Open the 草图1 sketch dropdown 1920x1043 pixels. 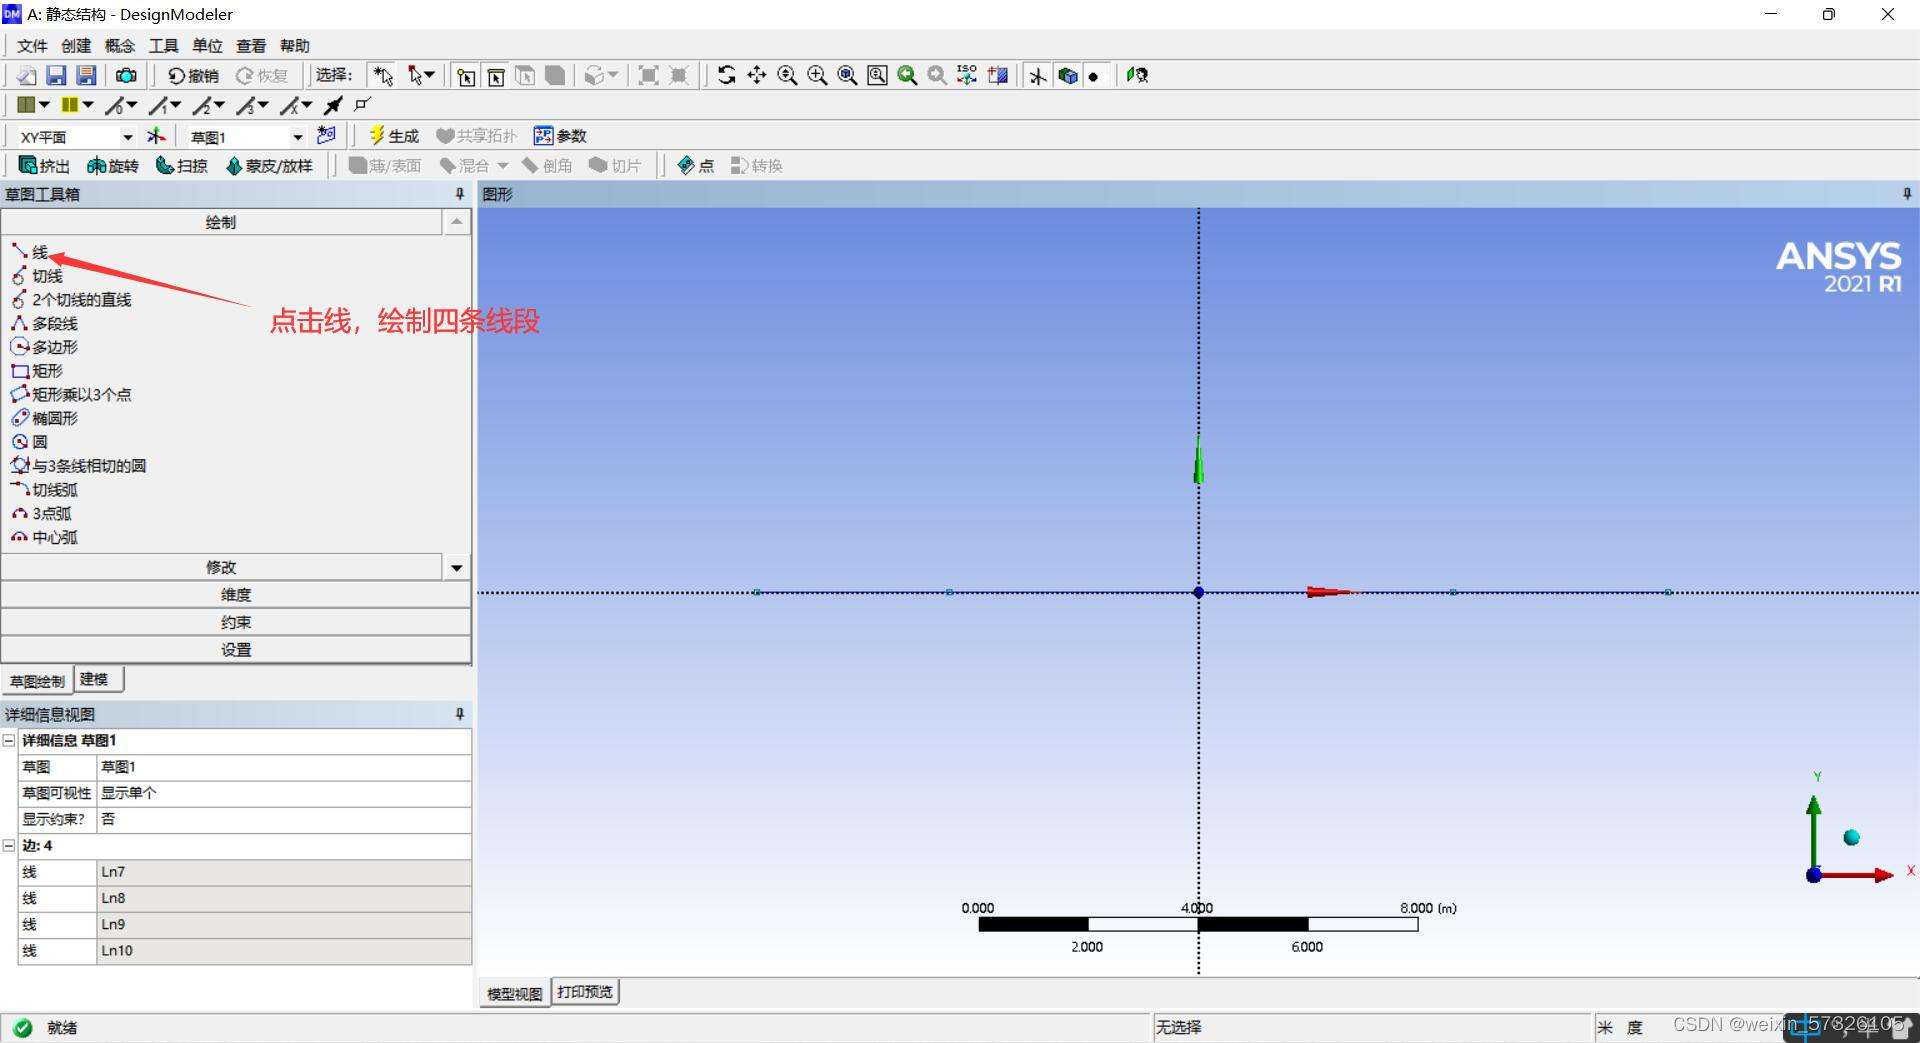click(x=297, y=137)
